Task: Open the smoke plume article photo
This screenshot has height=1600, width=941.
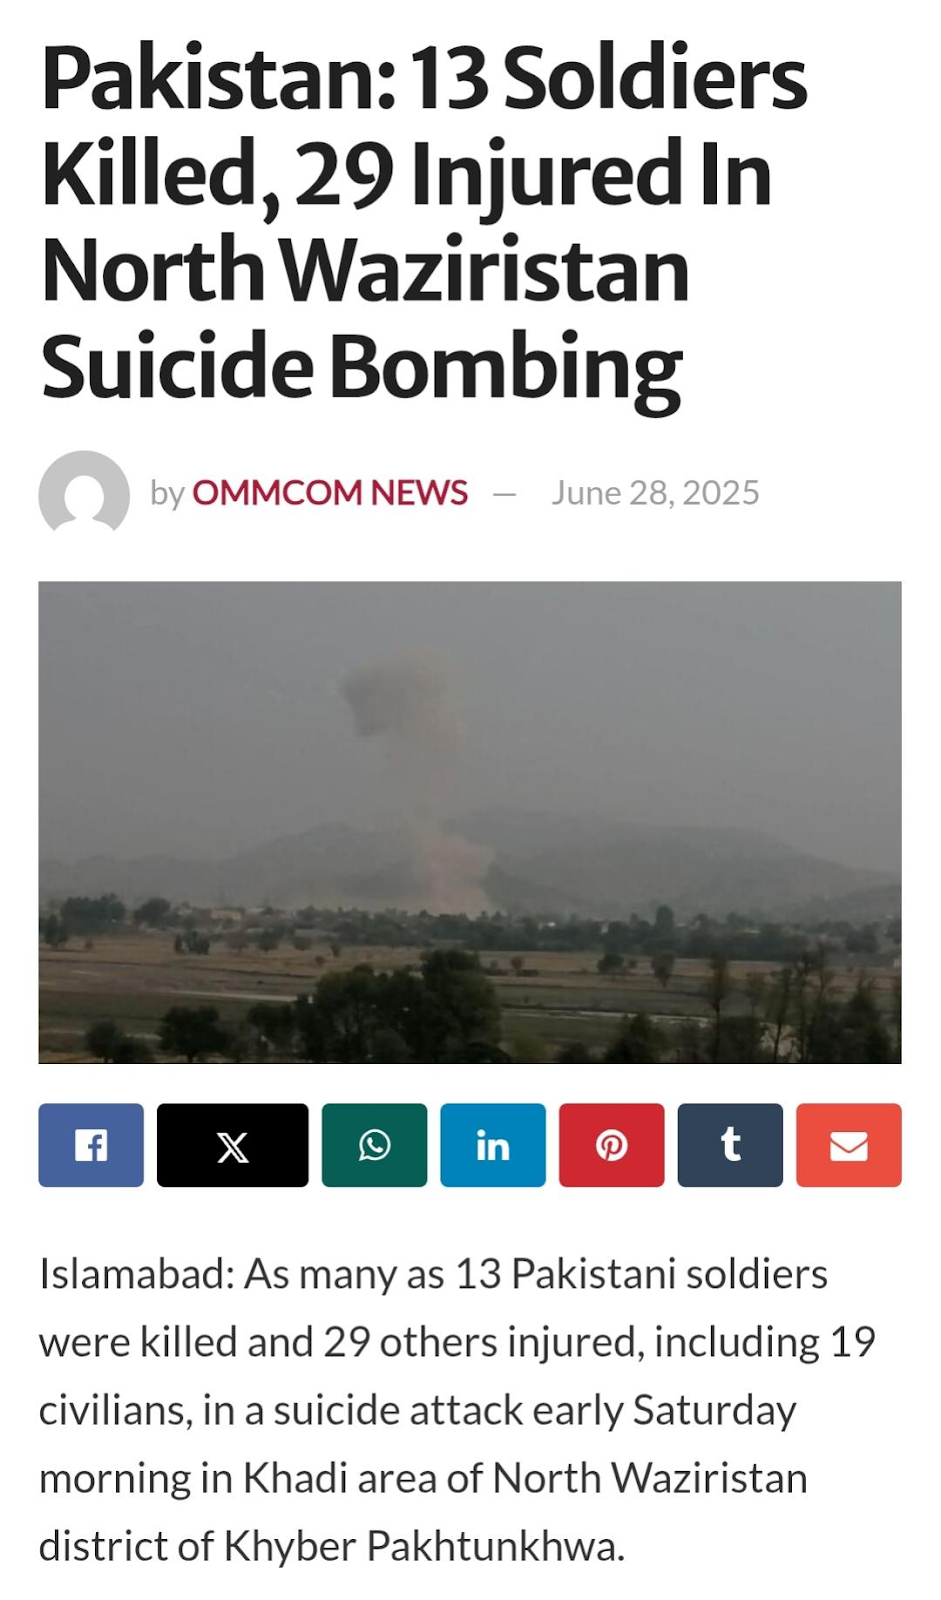Action: tap(470, 822)
